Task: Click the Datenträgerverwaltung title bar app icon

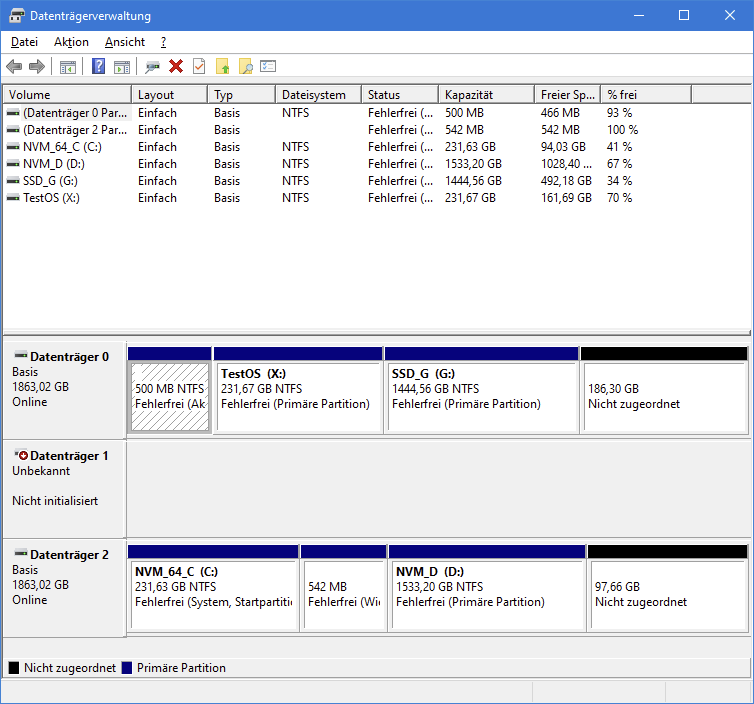Action: 17,15
